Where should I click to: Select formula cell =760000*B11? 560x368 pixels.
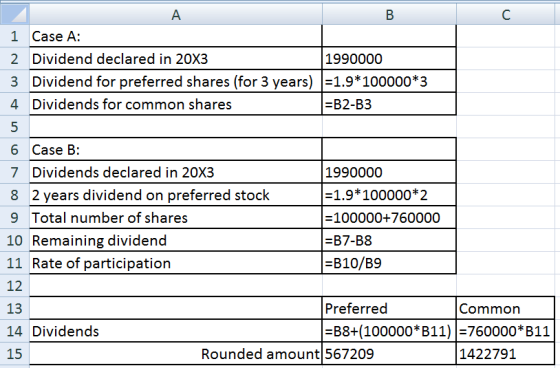(x=506, y=331)
